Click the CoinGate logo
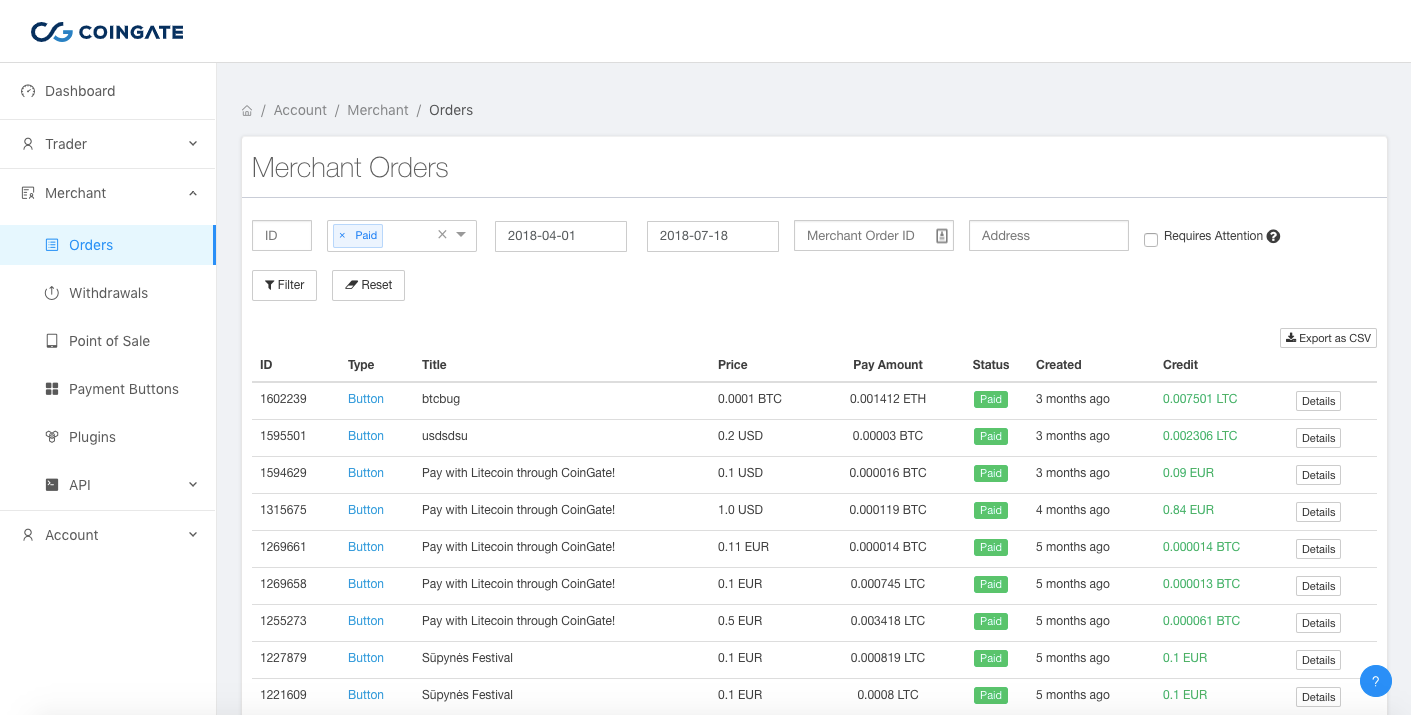The width and height of the screenshot is (1411, 715). [107, 32]
